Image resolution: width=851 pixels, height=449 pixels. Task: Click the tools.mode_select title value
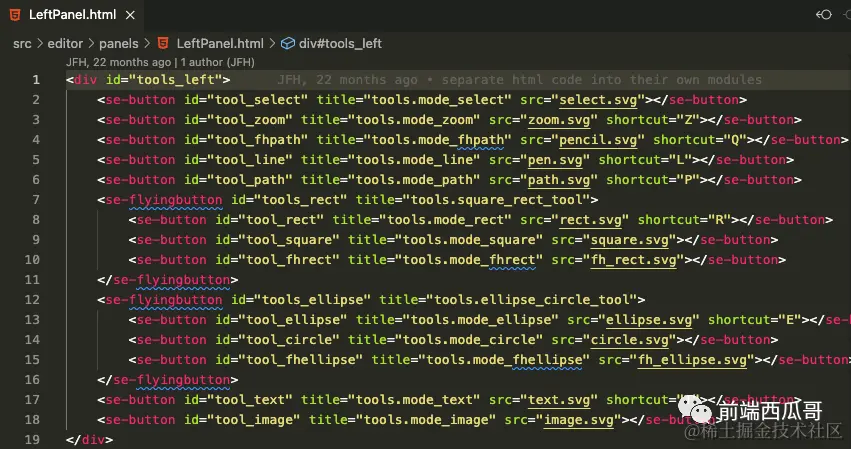[x=437, y=100]
